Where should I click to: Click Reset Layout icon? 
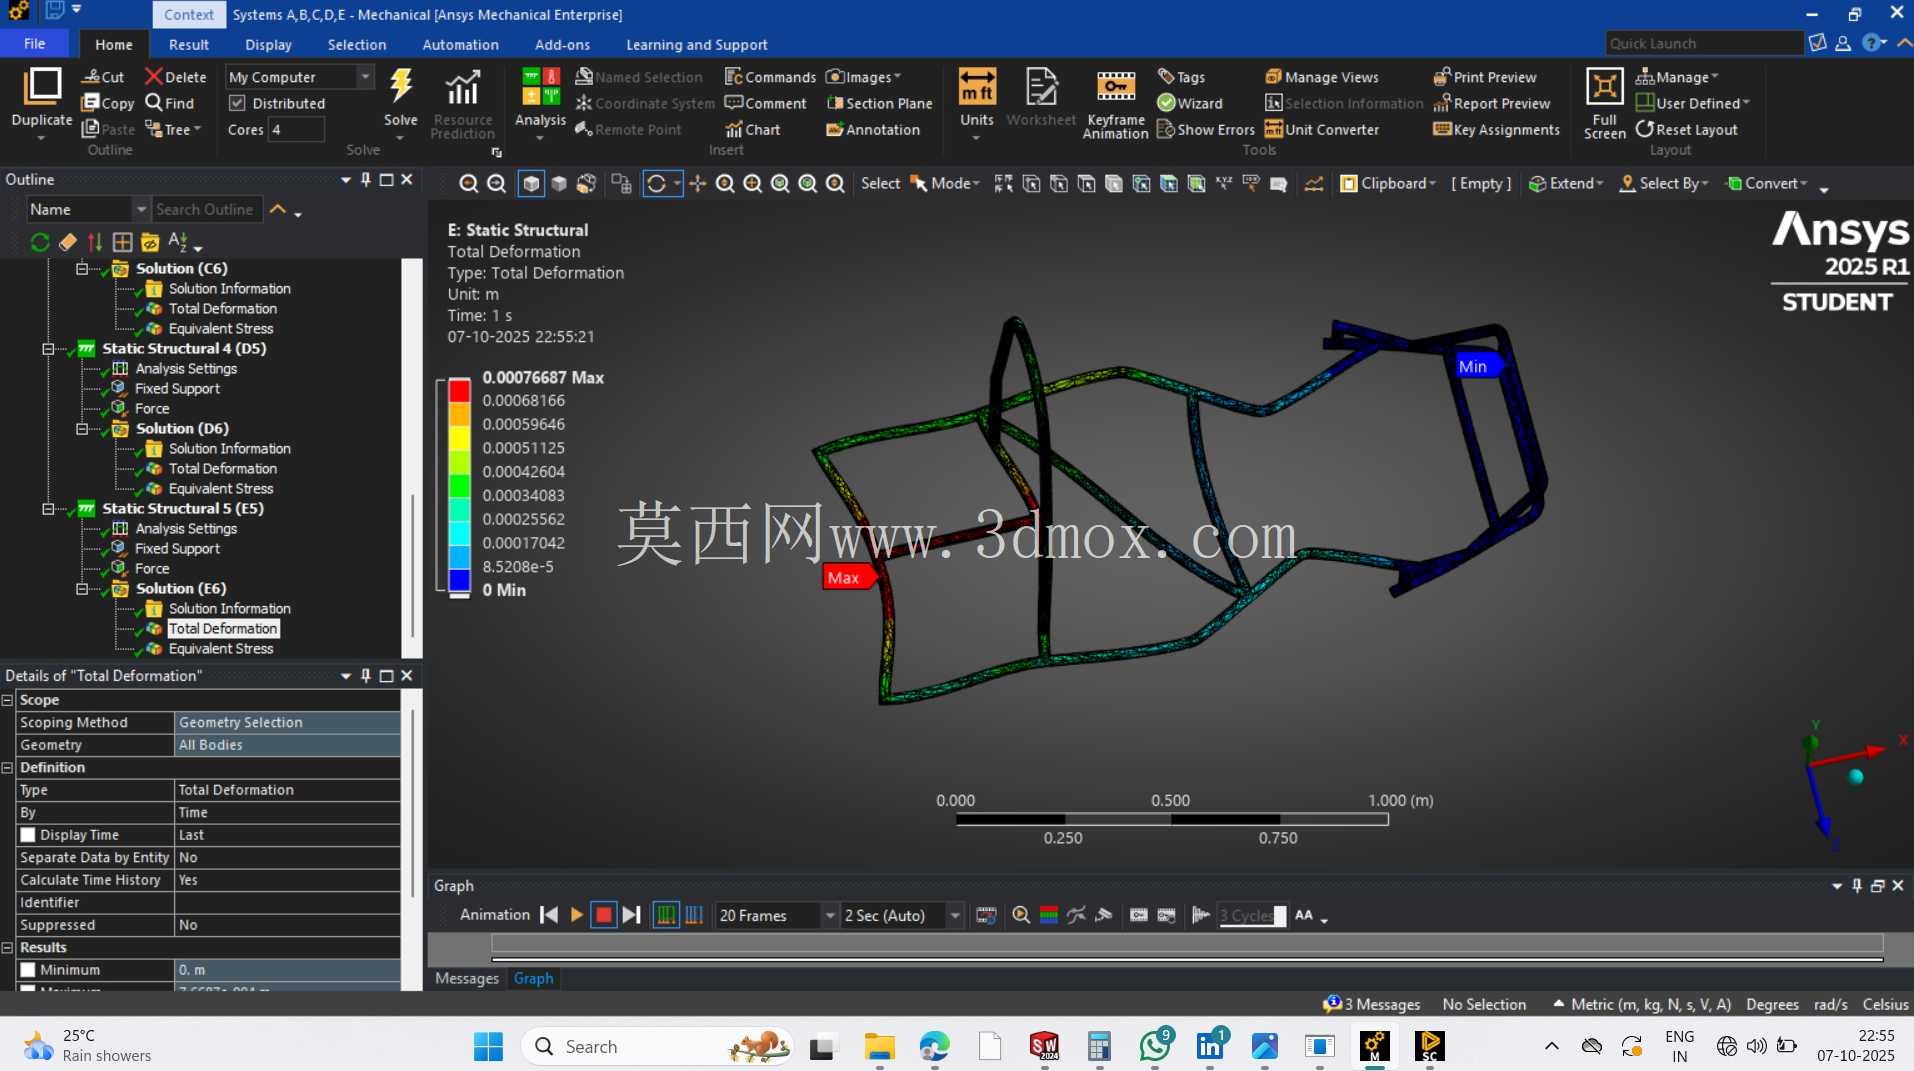[x=1644, y=129]
